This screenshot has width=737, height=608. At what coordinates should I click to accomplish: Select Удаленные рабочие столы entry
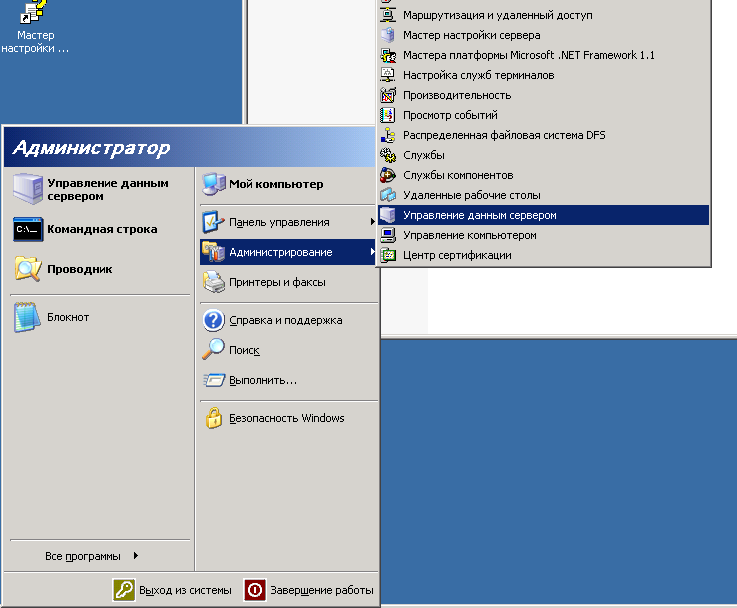tap(544, 195)
